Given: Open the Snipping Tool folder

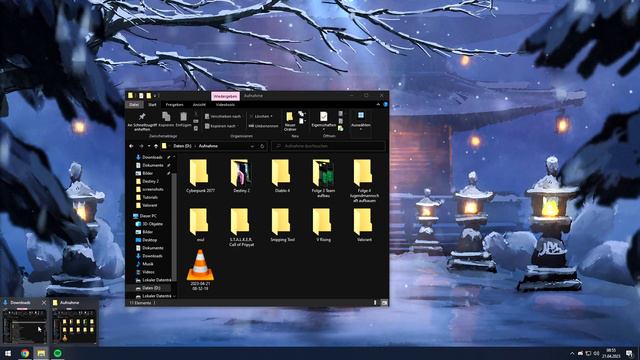Looking at the screenshot, I should coord(282,225).
